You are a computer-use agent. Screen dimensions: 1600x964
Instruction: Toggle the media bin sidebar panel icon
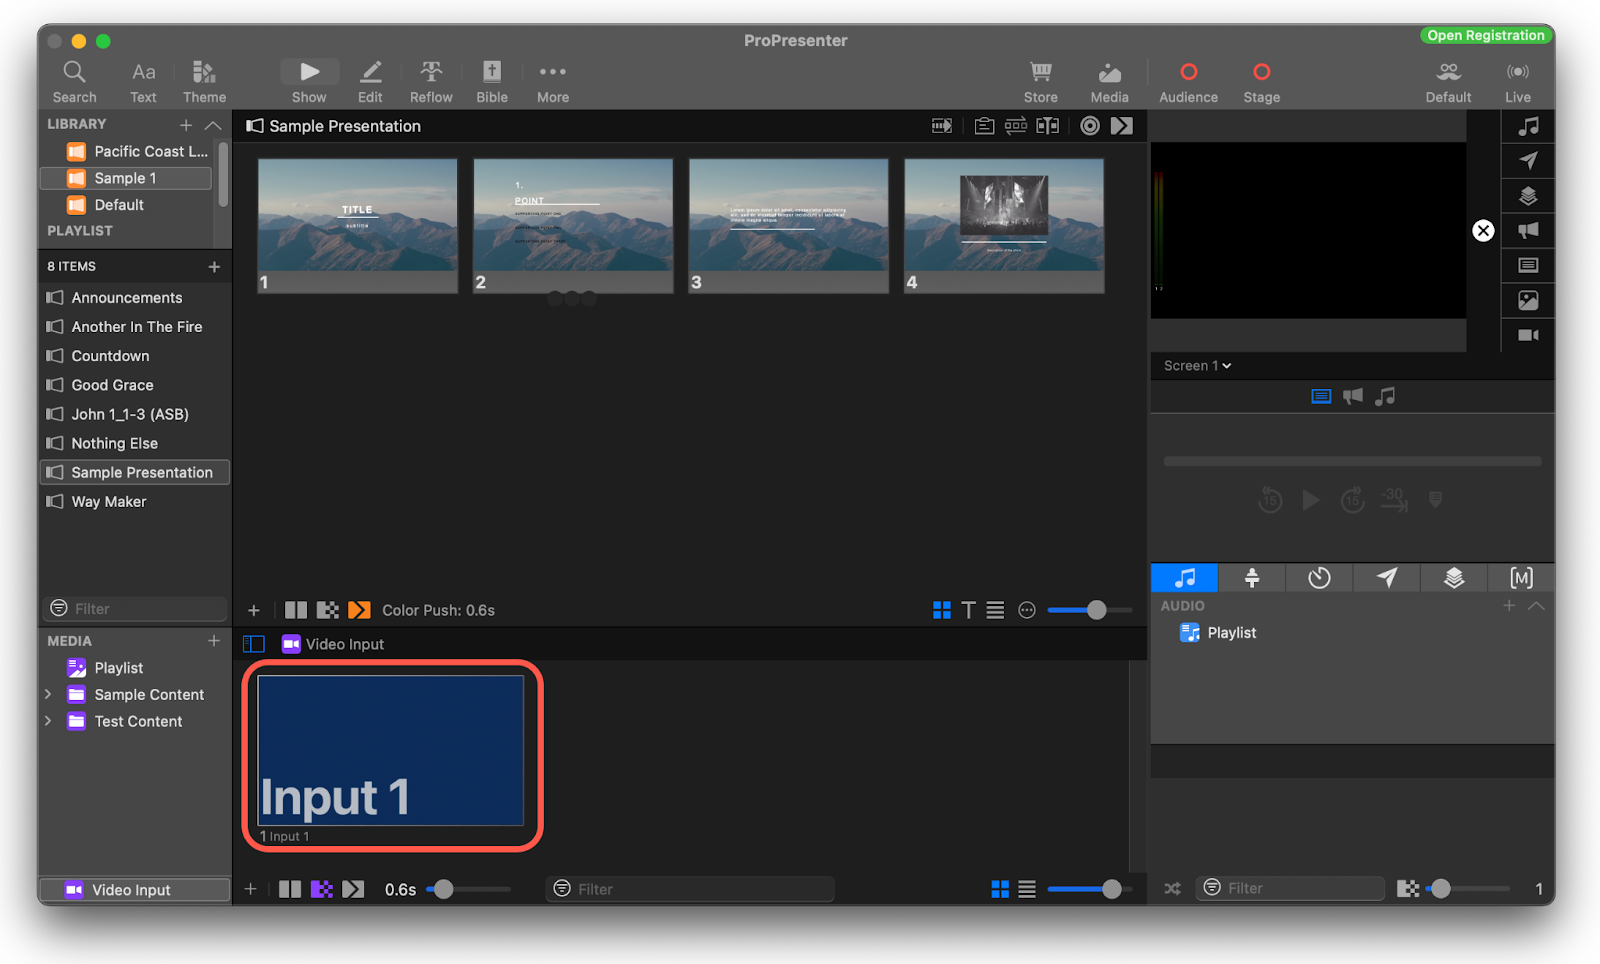pos(254,644)
